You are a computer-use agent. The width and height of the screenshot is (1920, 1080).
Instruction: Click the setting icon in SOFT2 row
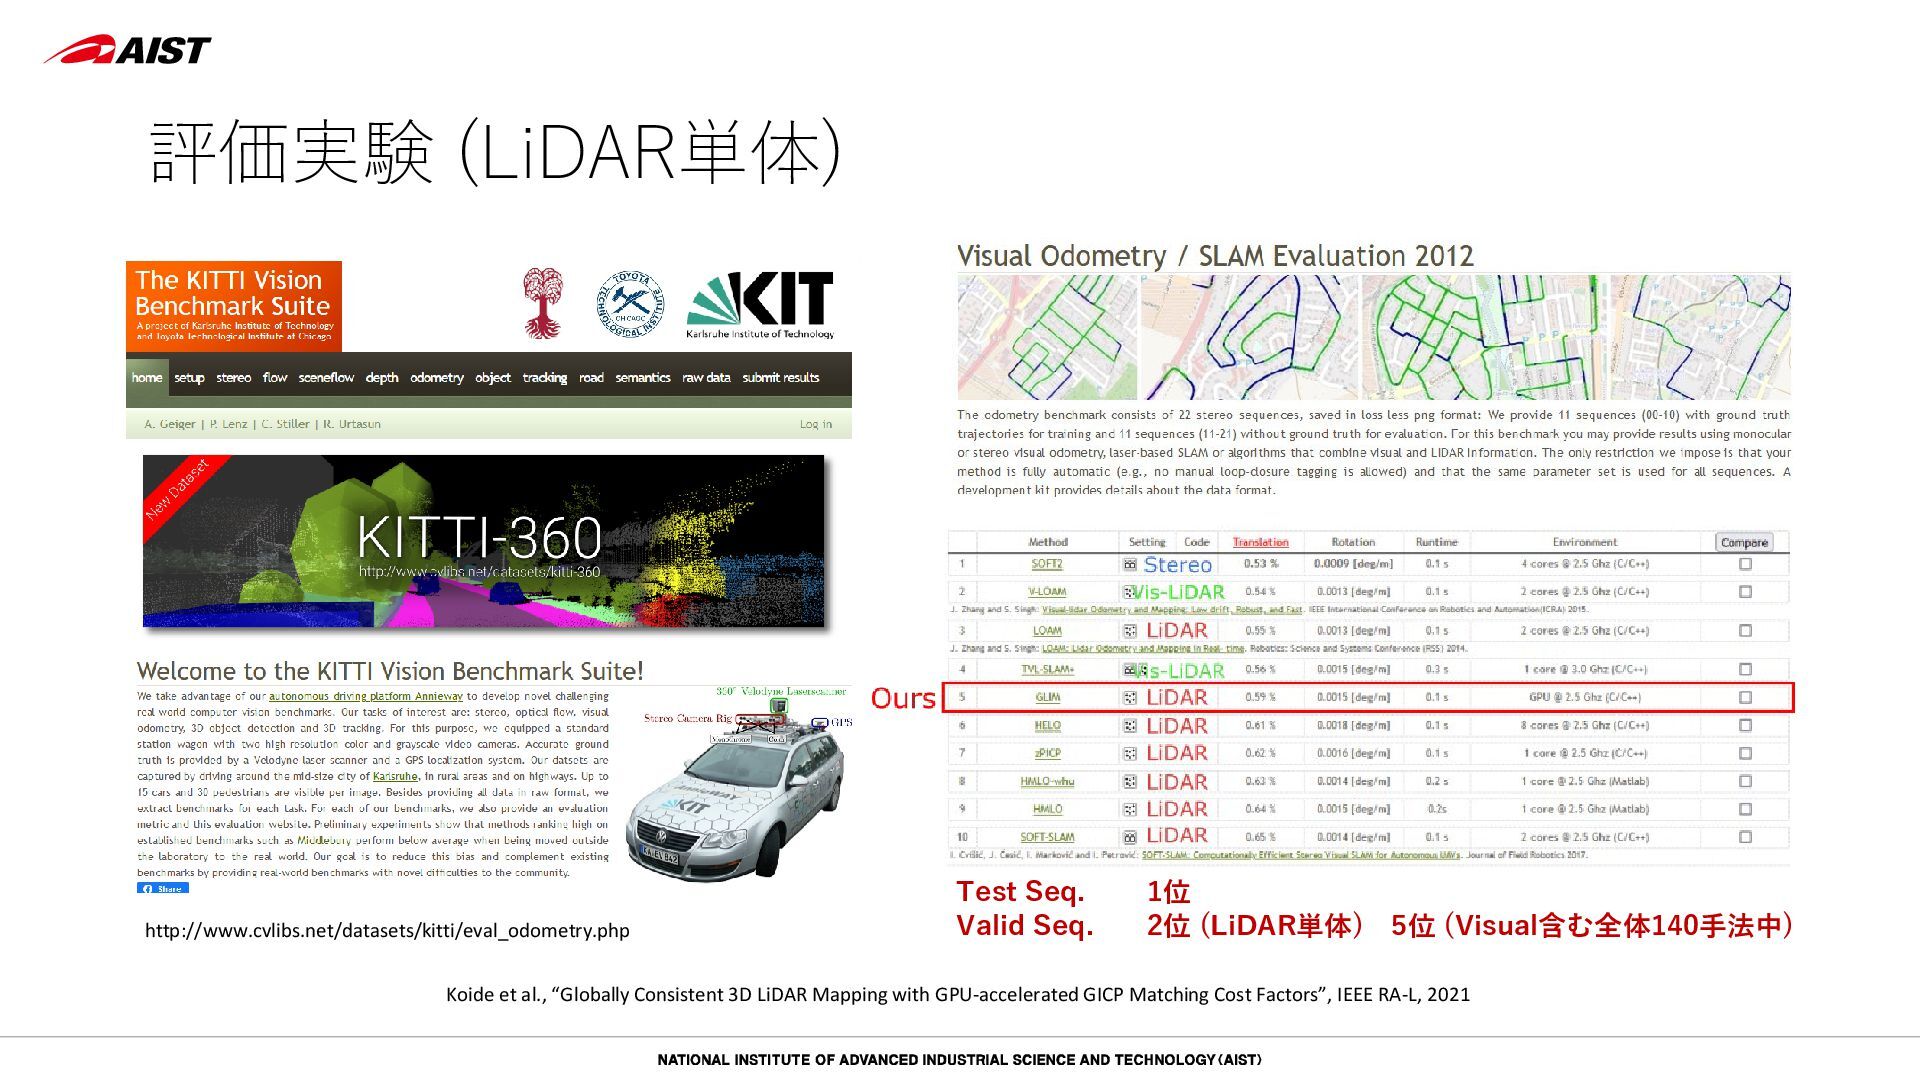(x=1130, y=564)
